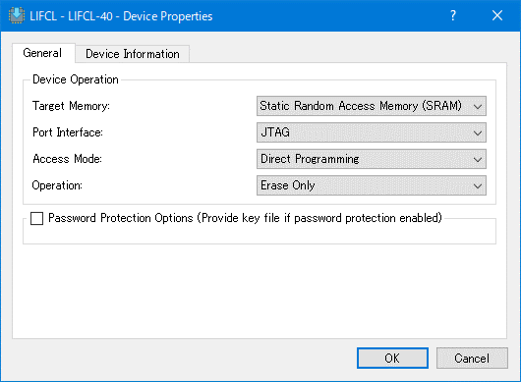Open the Target Memory combo box
This screenshot has height=382, width=521.
(x=371, y=106)
